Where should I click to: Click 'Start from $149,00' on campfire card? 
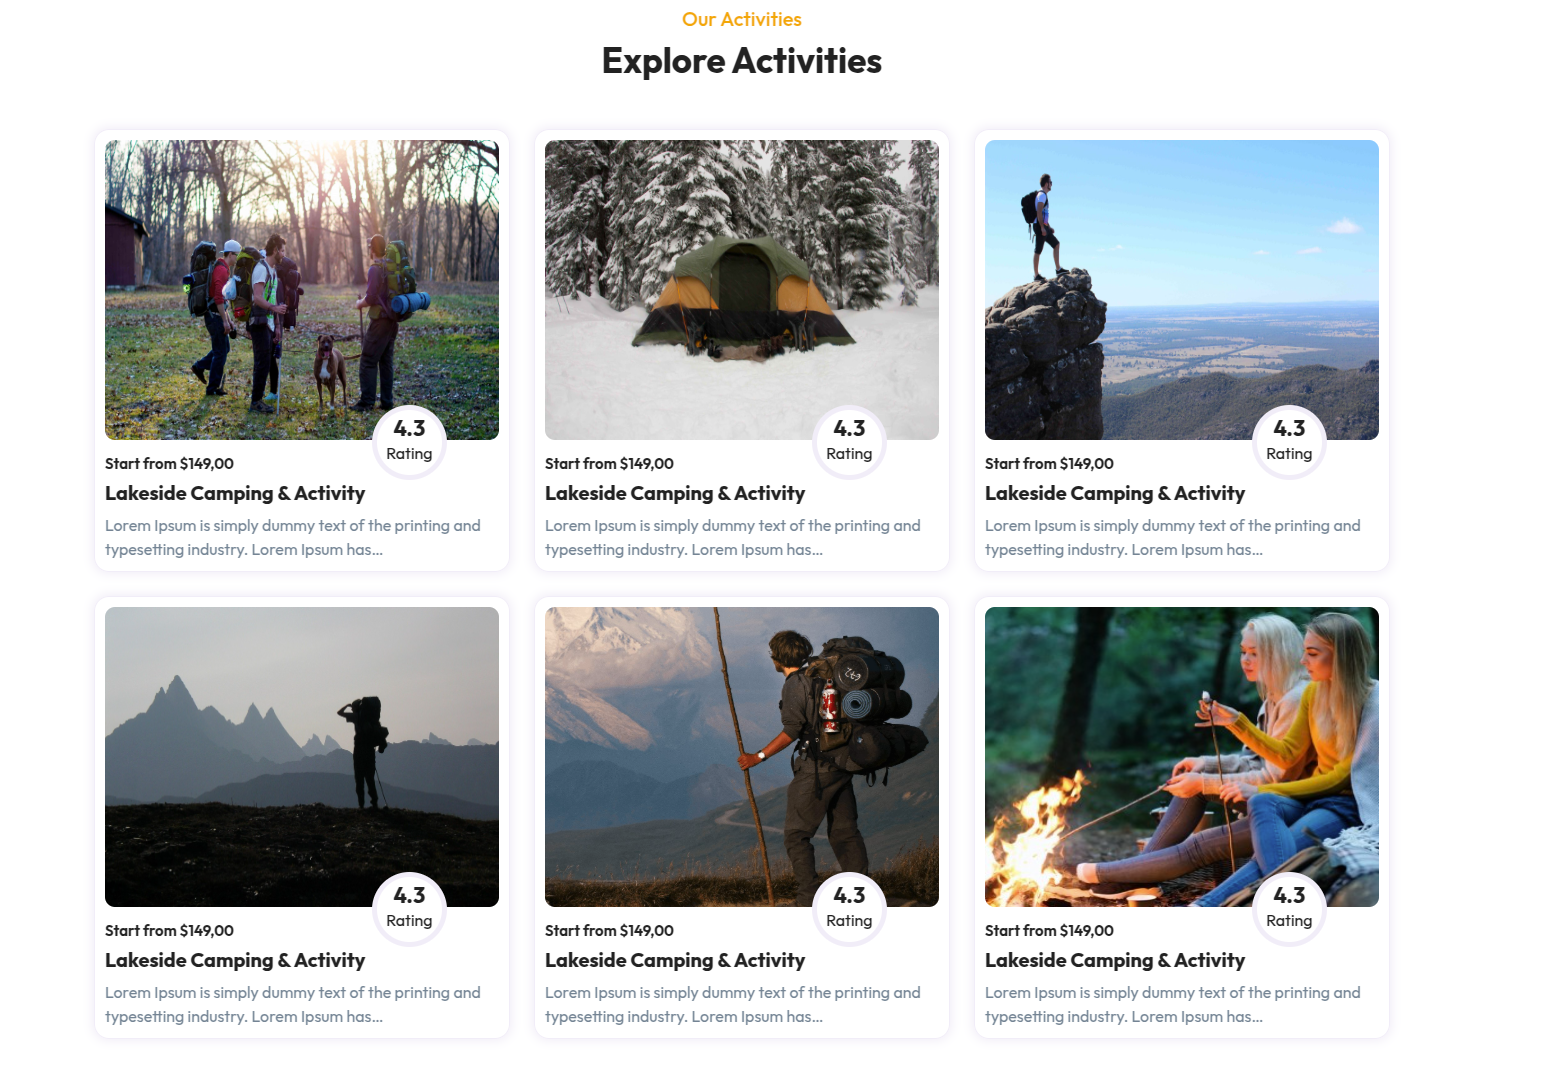pyautogui.click(x=1049, y=931)
